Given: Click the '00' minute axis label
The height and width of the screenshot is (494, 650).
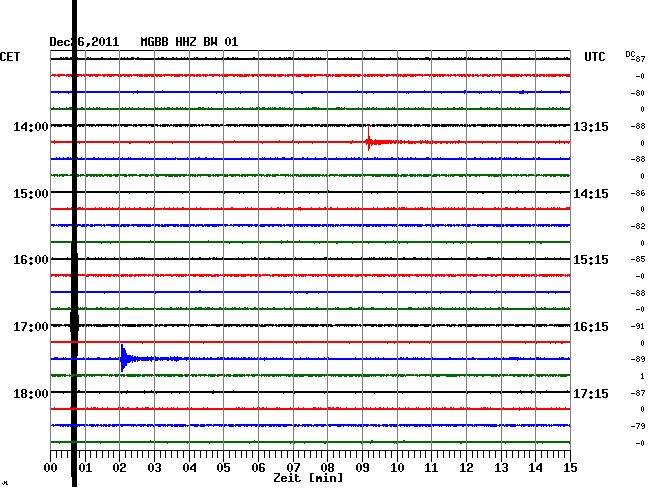Looking at the screenshot, I should coord(51,468).
